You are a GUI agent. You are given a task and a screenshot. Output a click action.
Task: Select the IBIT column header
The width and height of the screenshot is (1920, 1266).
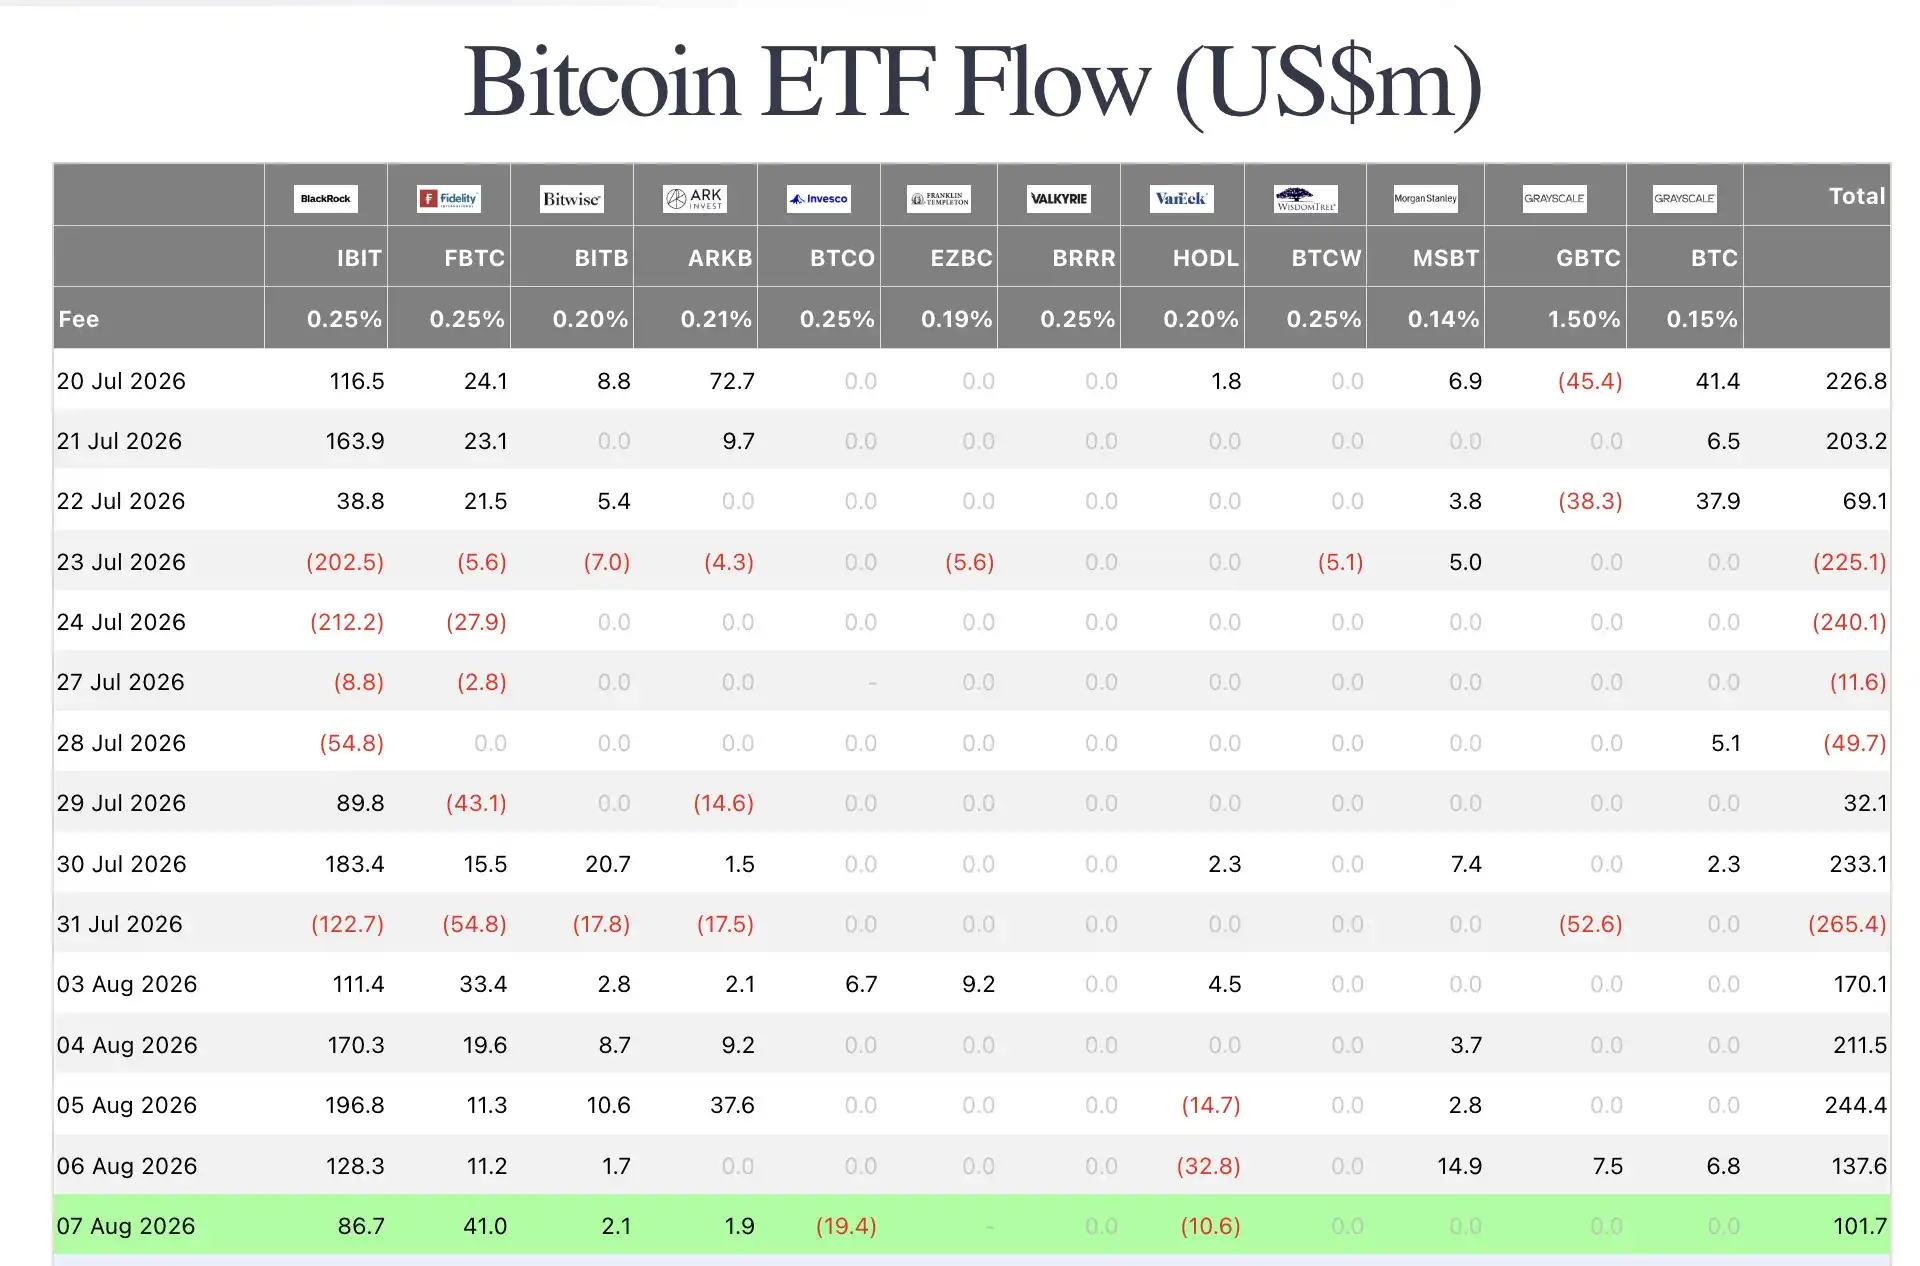pos(359,258)
